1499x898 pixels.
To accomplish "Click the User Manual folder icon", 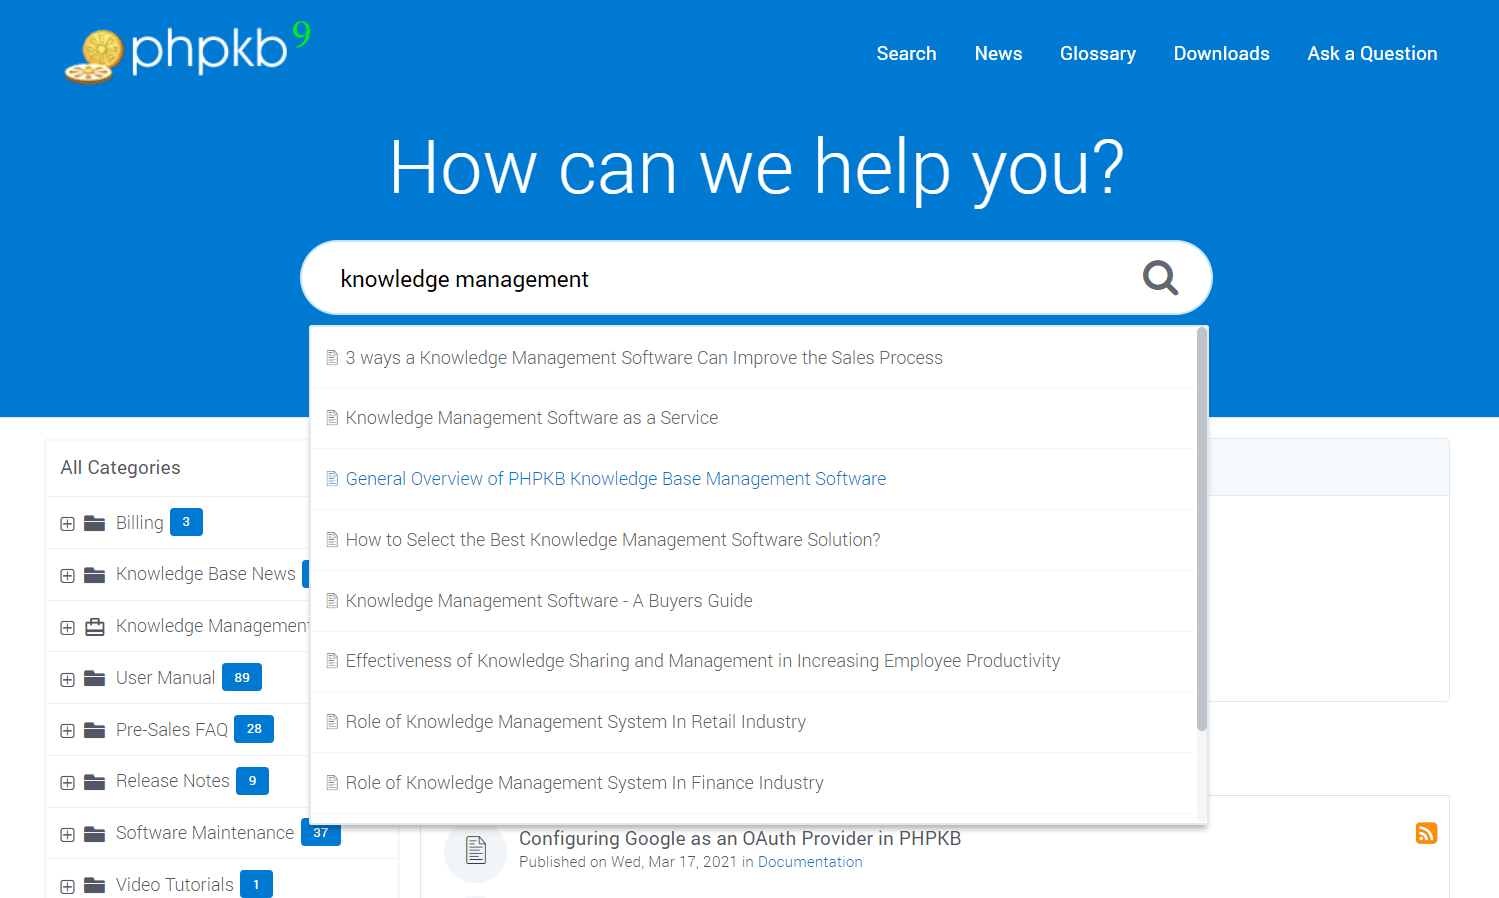I will coord(95,679).
